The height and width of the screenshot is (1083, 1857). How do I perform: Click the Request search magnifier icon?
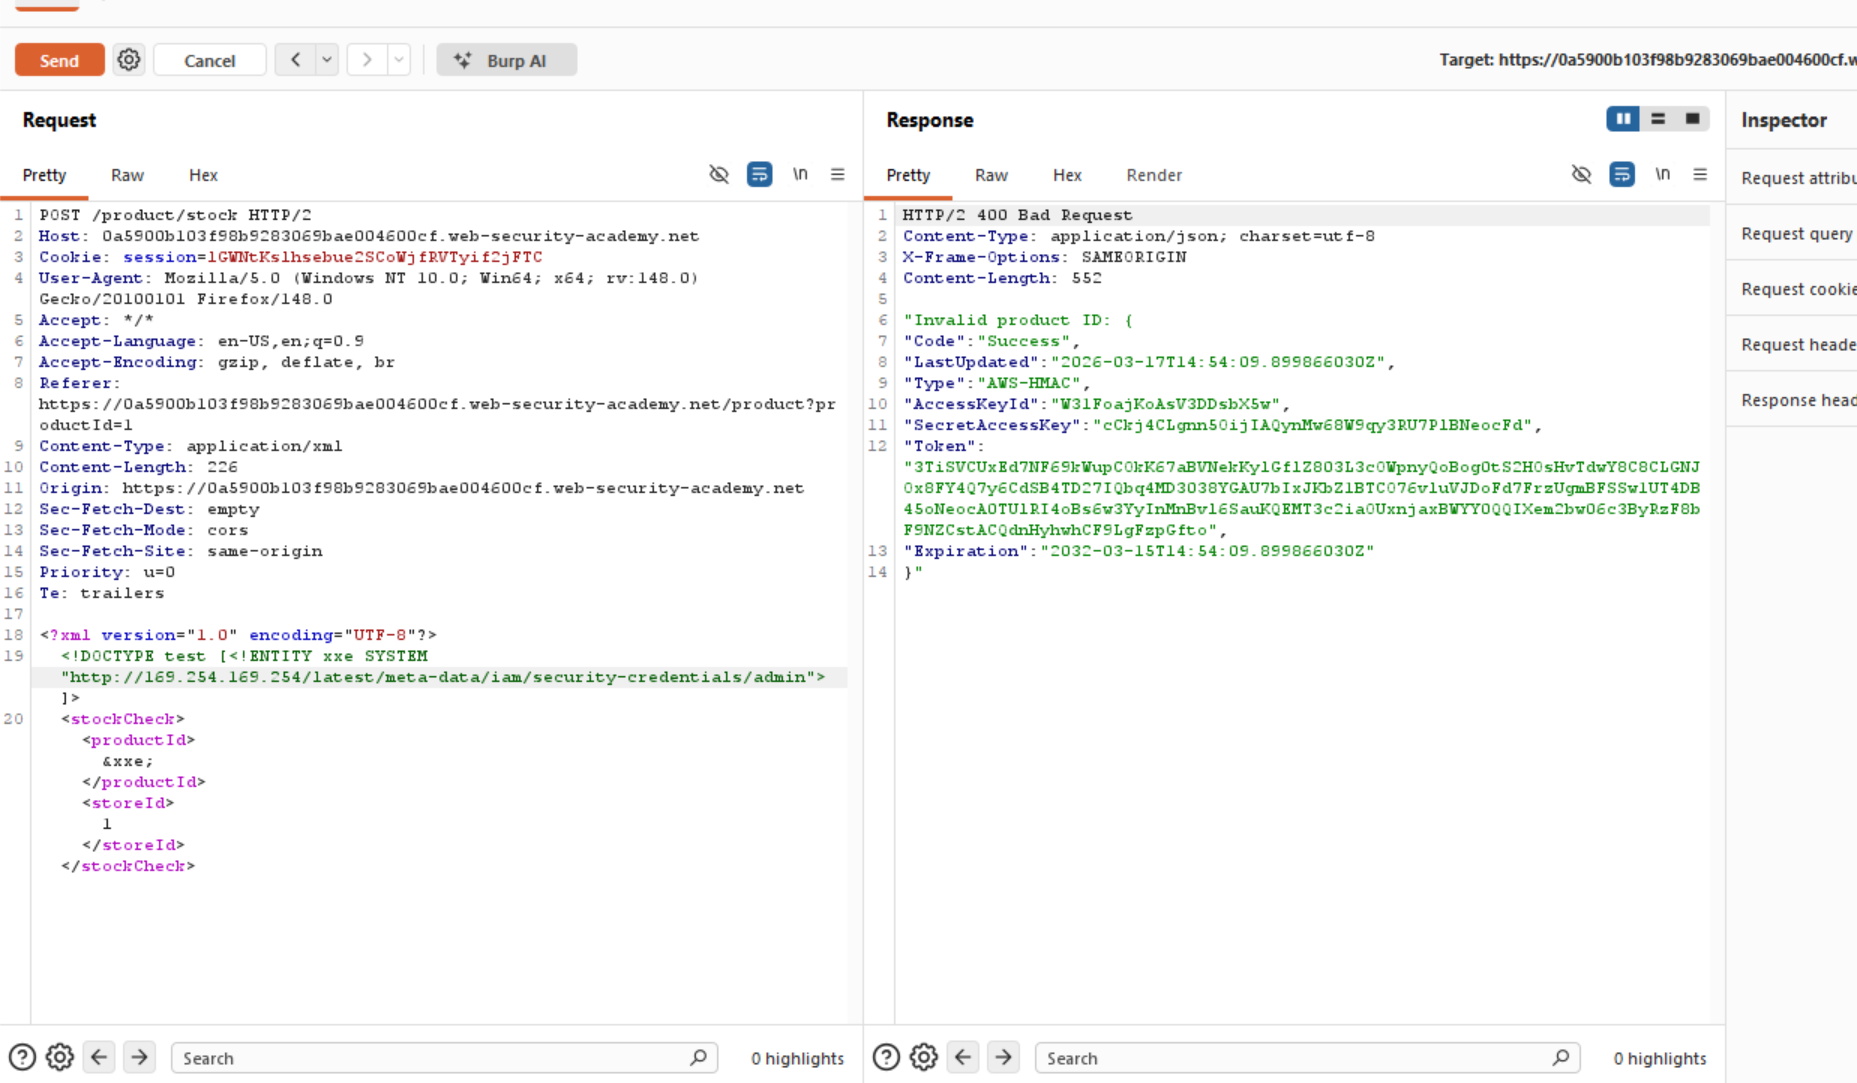[699, 1057]
